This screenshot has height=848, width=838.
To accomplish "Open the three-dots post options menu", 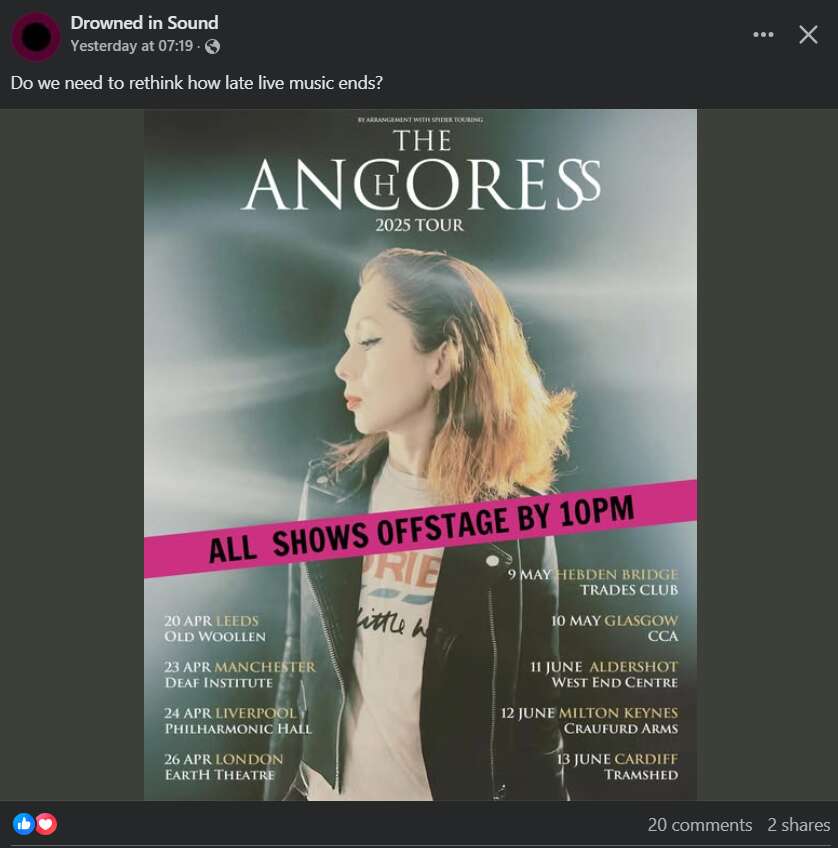I will point(763,35).
